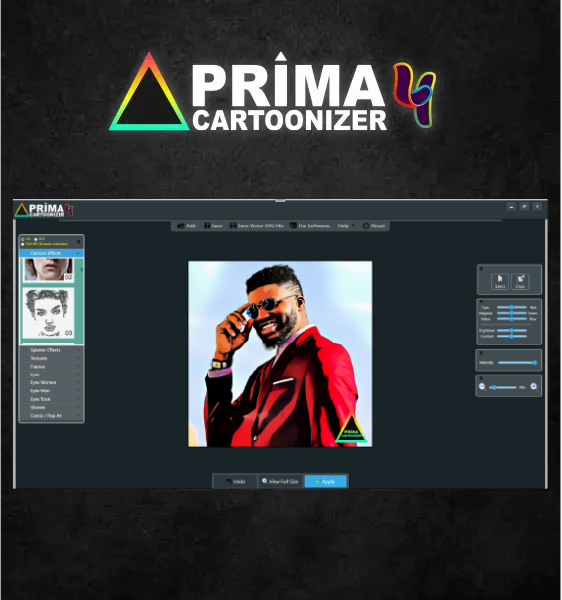The image size is (562, 600).
Task: Adjust the Cyan to Red slider
Action: (512, 307)
